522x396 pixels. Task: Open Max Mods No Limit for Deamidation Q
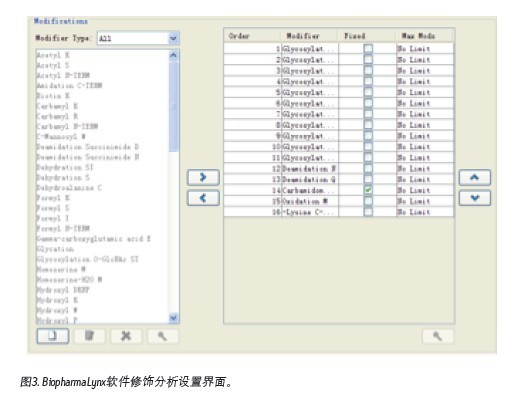425,179
